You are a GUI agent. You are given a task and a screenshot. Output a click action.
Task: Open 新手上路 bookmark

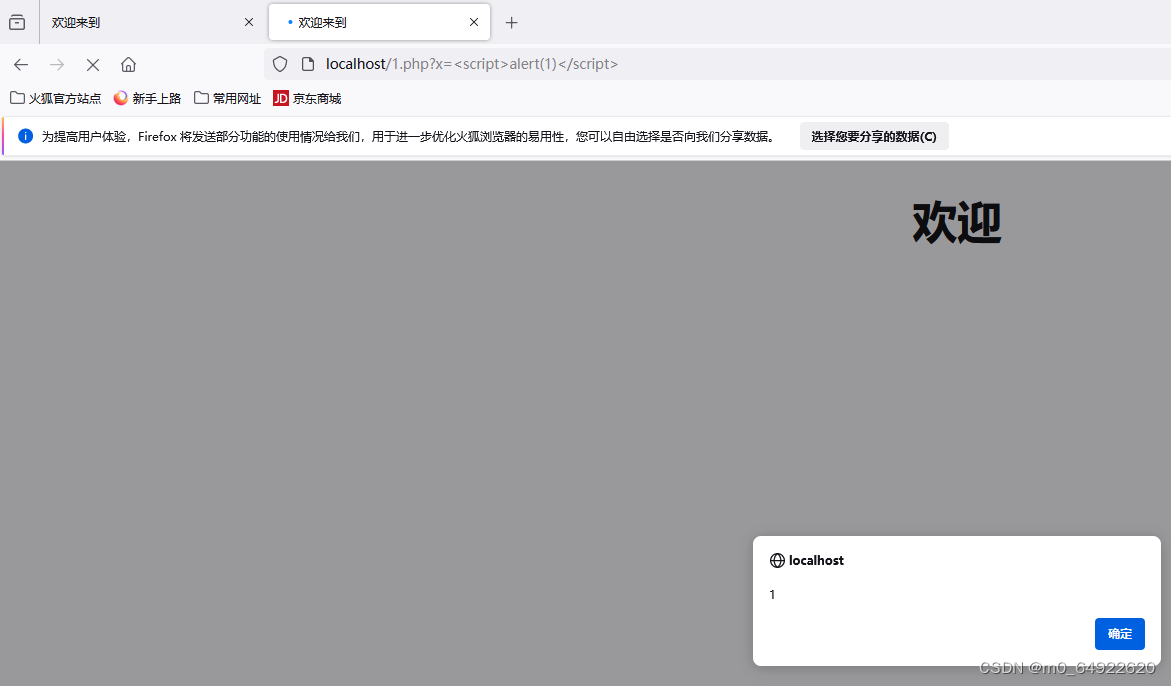click(x=147, y=99)
